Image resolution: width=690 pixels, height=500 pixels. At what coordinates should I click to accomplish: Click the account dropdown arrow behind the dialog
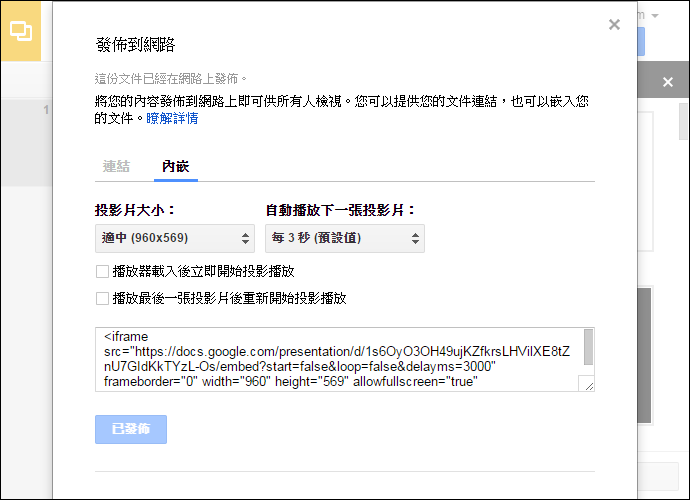tap(655, 16)
